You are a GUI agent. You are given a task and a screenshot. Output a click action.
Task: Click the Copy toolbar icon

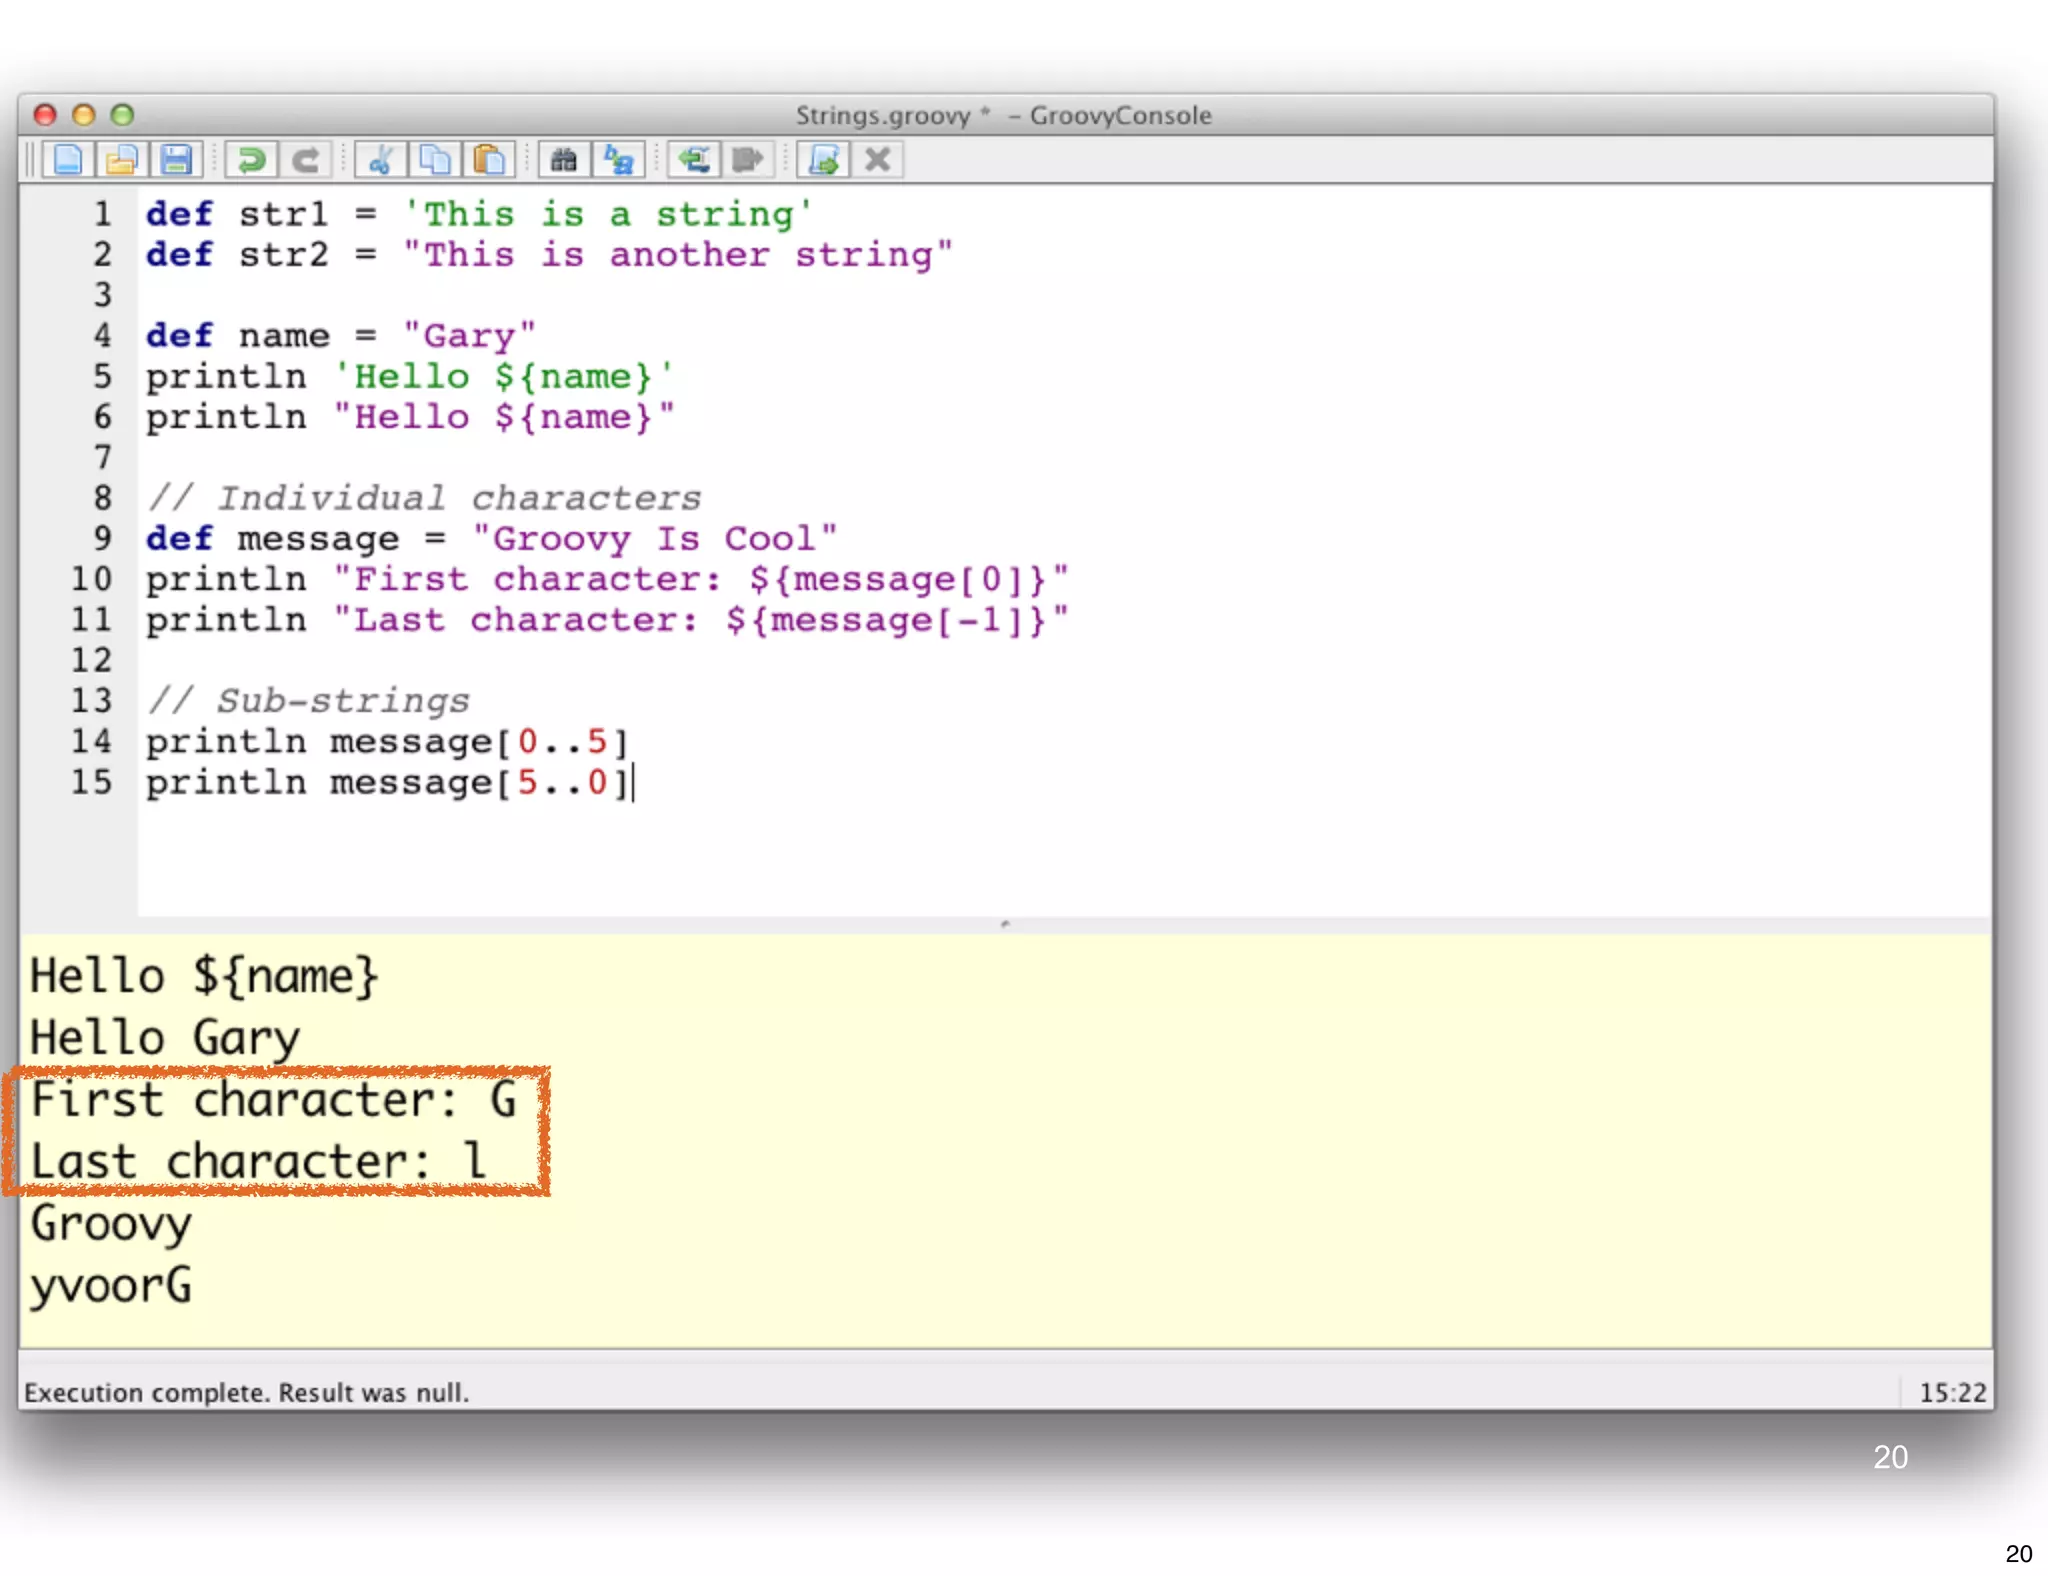(434, 160)
